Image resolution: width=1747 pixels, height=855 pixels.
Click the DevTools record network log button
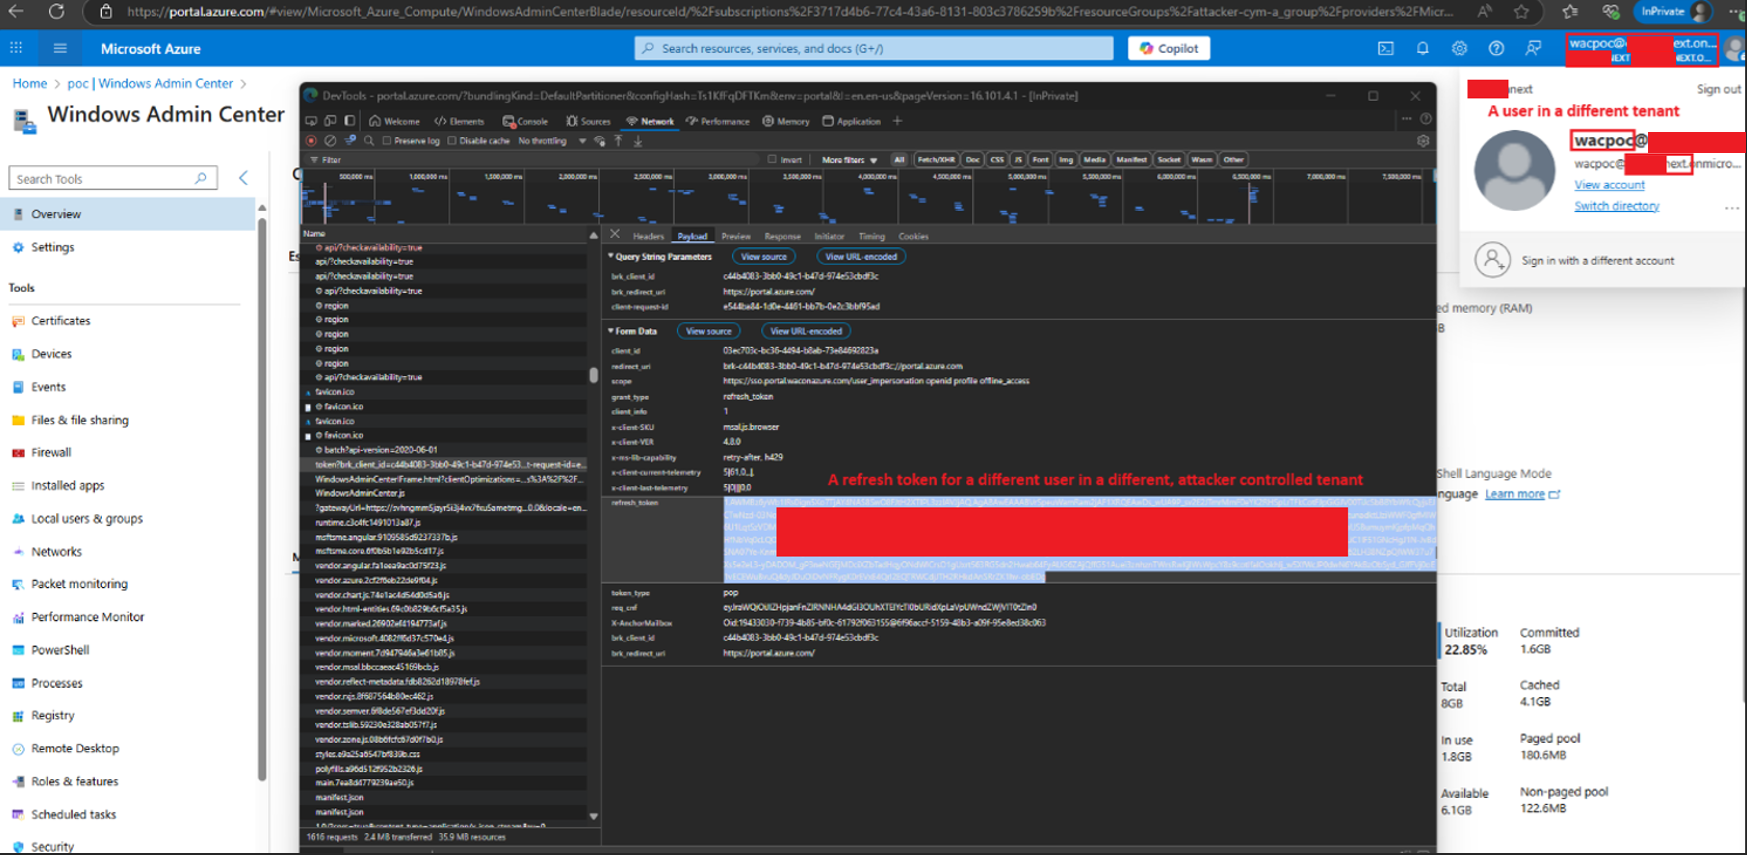[x=311, y=141]
